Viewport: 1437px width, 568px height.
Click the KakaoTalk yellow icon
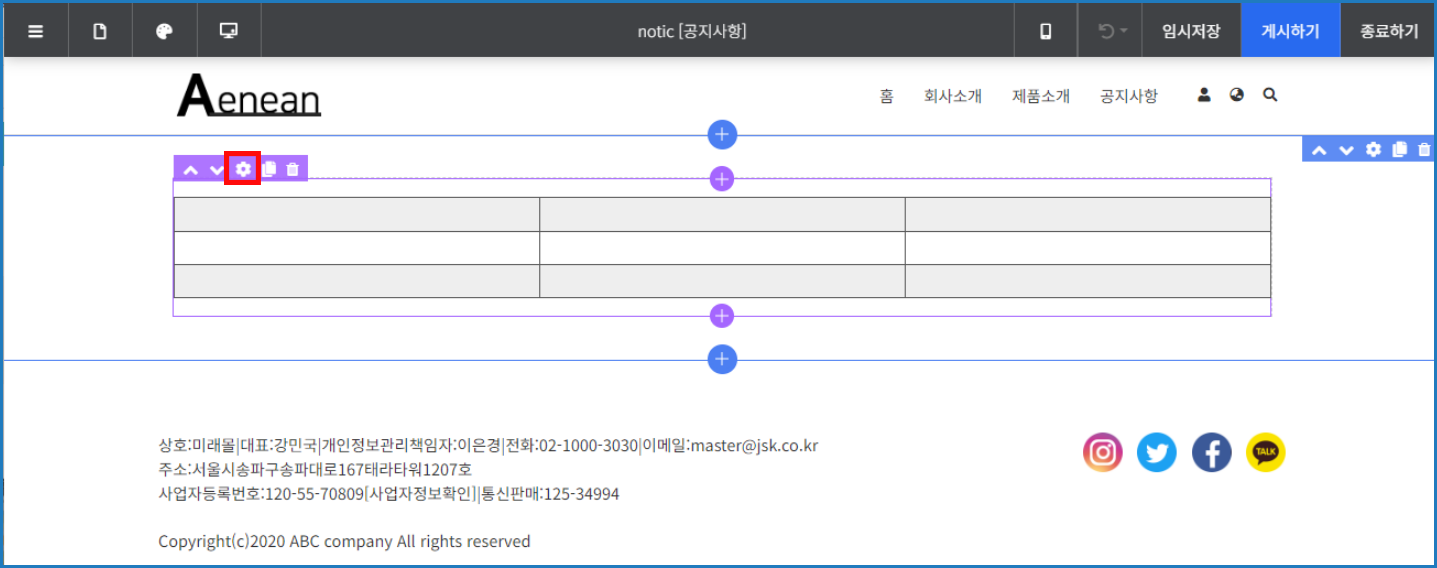1265,453
